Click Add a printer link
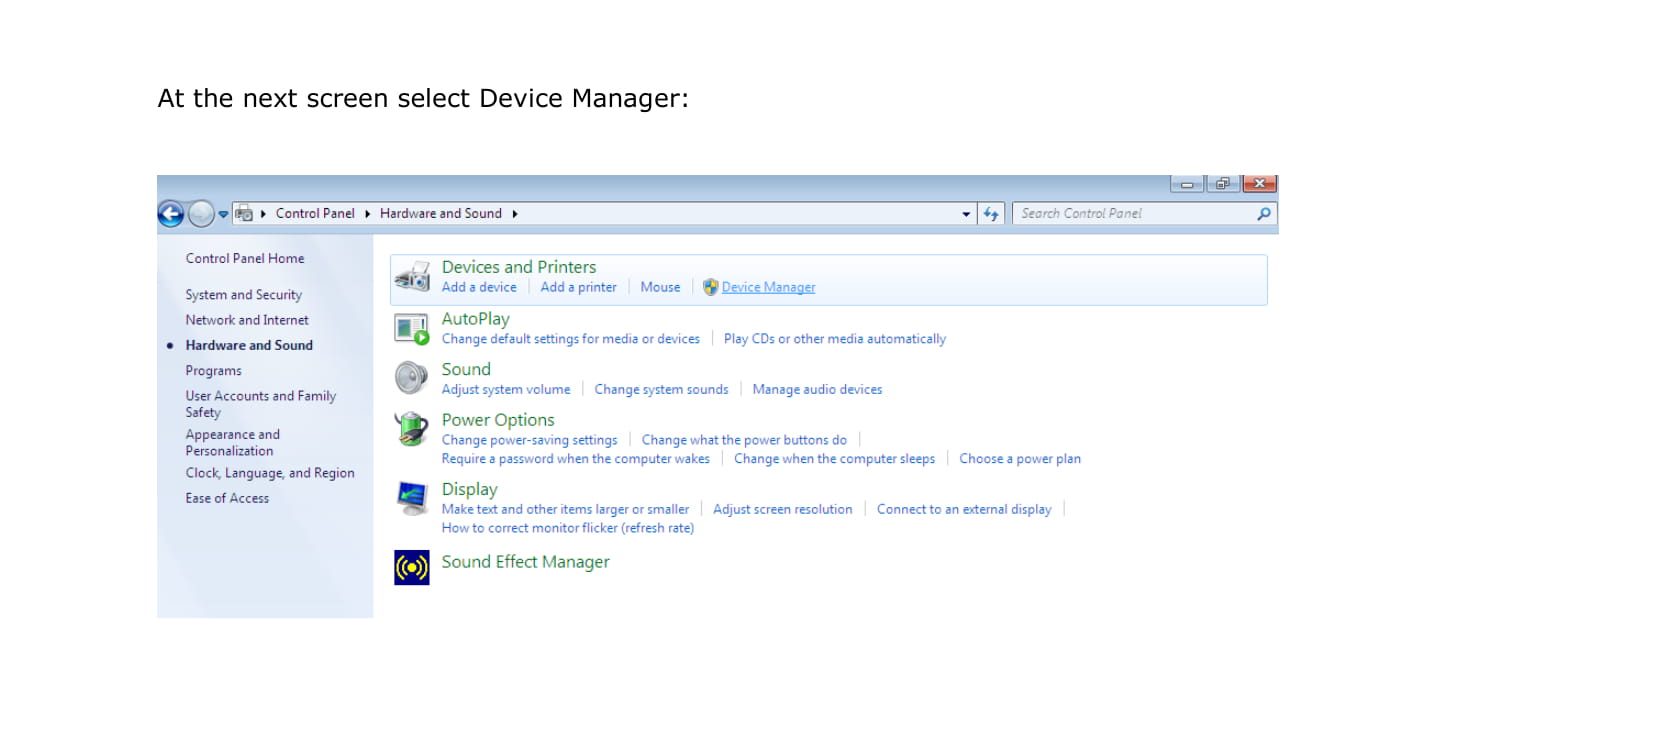Image resolution: width=1654 pixels, height=730 pixels. pyautogui.click(x=579, y=287)
